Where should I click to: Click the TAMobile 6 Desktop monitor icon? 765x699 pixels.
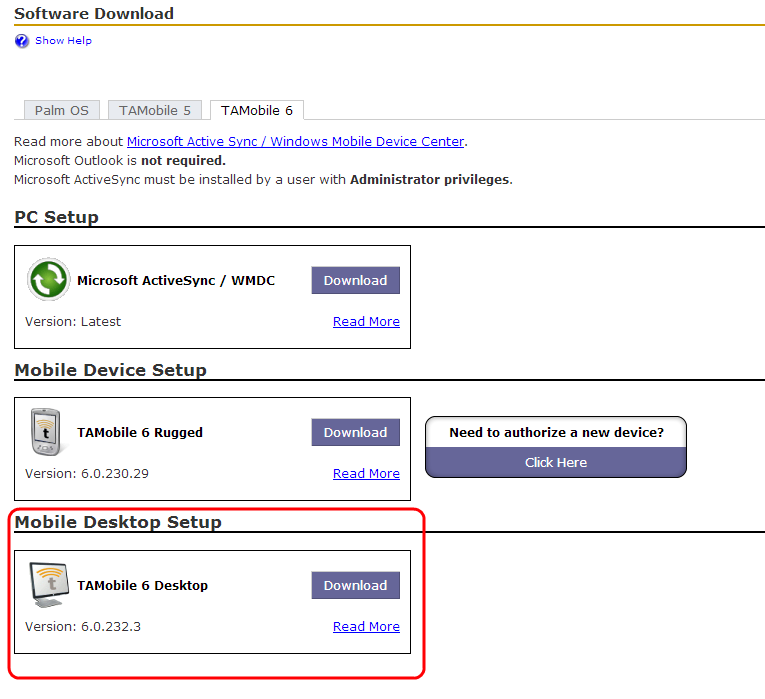(49, 584)
